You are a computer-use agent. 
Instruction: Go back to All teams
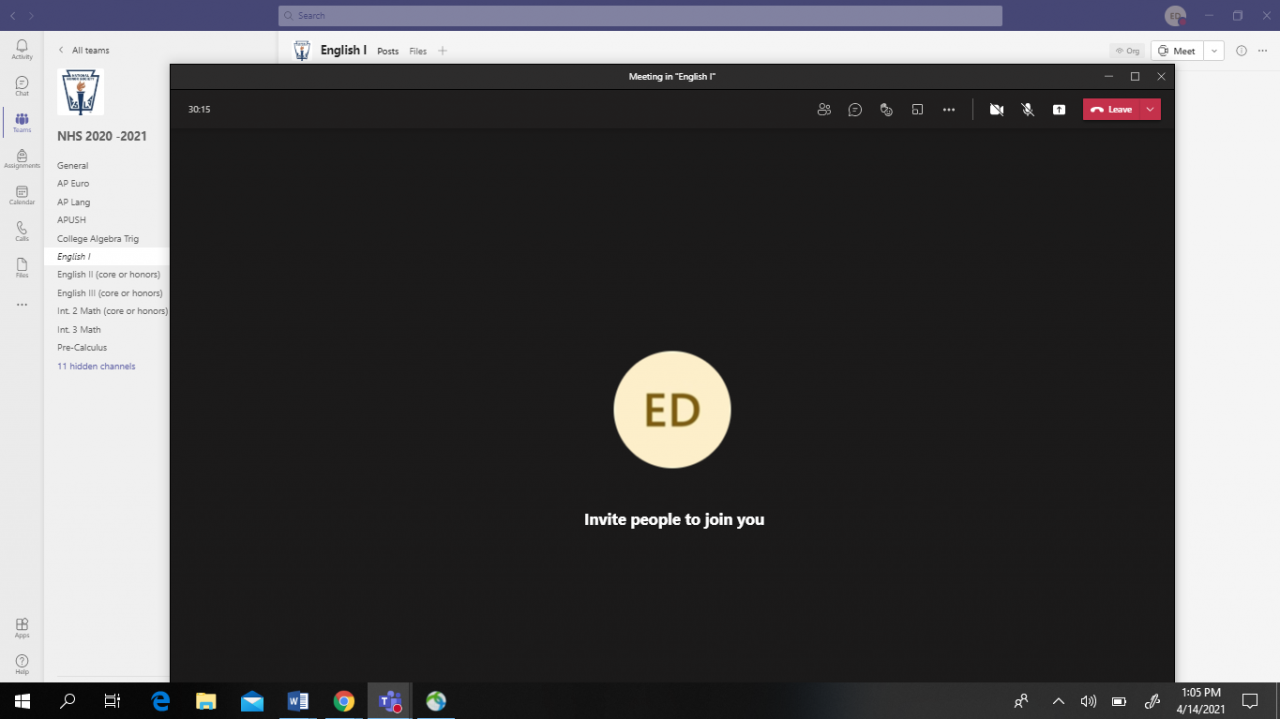click(84, 50)
